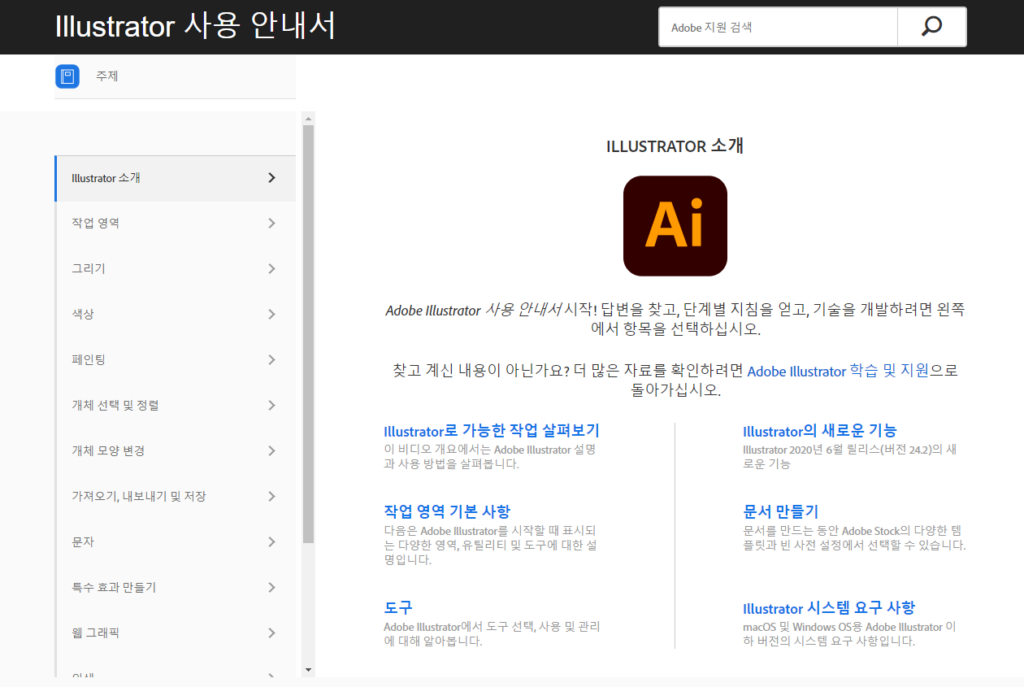Expand the 문자 section chevron
This screenshot has width=1024, height=687.
(x=271, y=542)
